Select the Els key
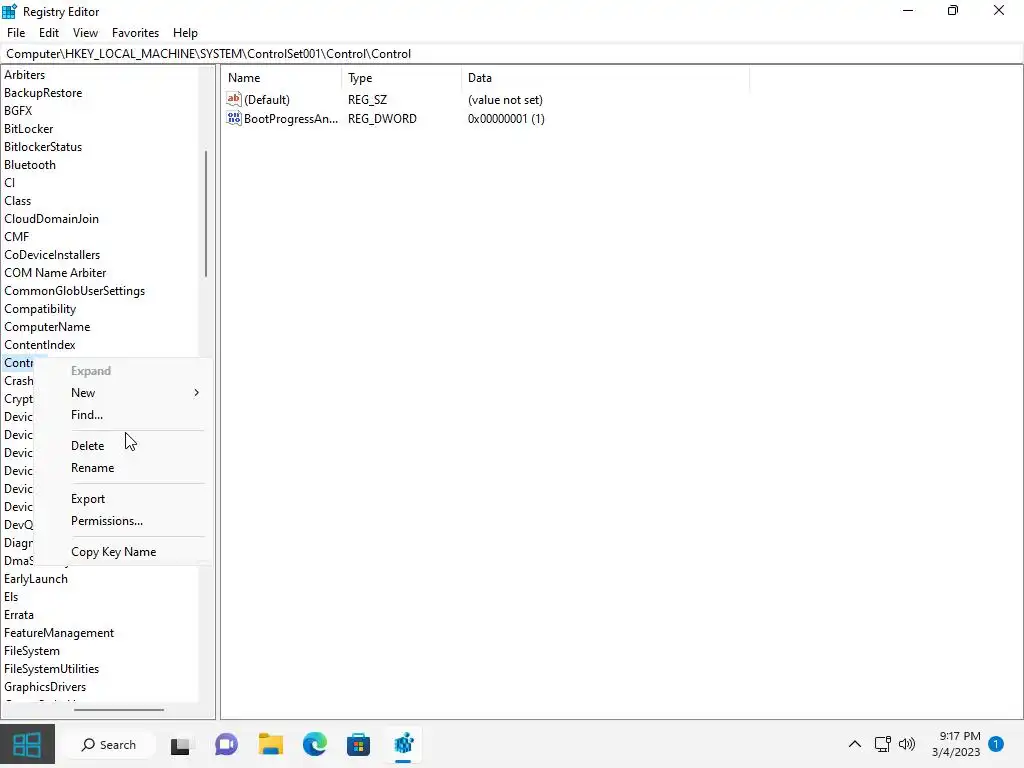Image resolution: width=1024 pixels, height=768 pixels. point(11,596)
